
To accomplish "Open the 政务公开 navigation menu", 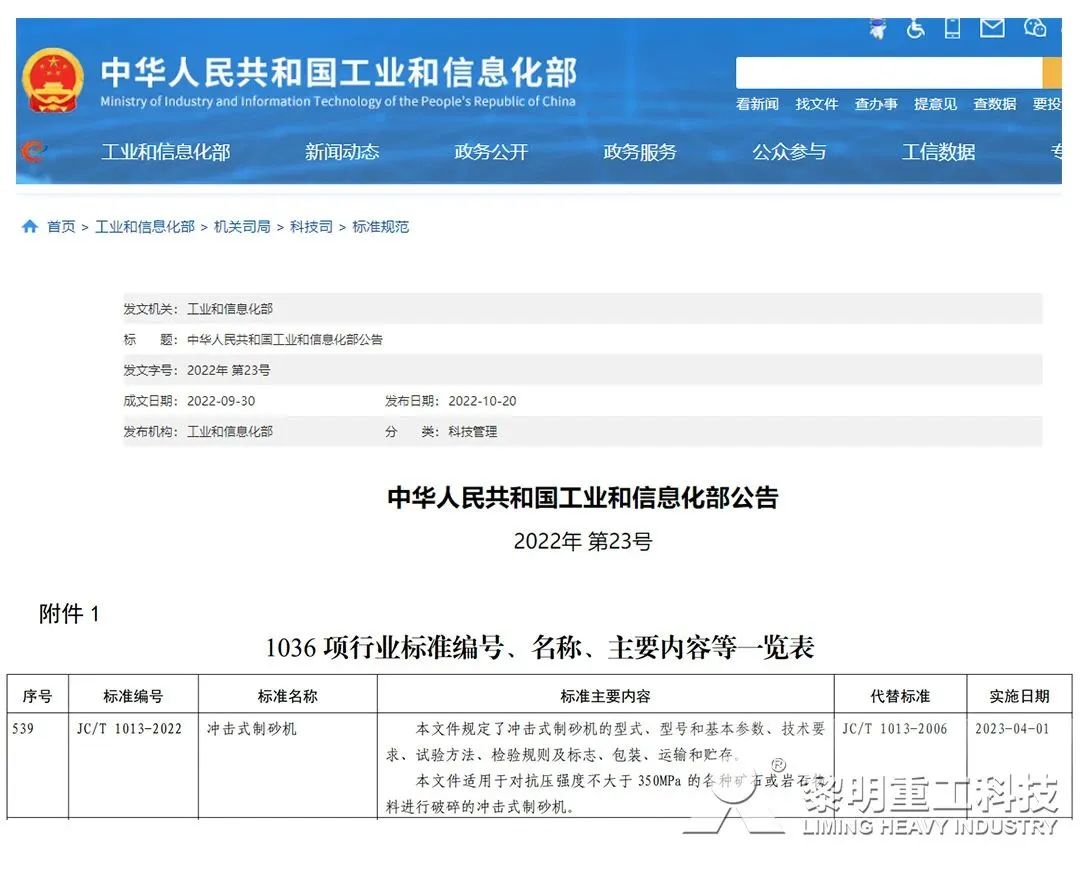I will (491, 152).
